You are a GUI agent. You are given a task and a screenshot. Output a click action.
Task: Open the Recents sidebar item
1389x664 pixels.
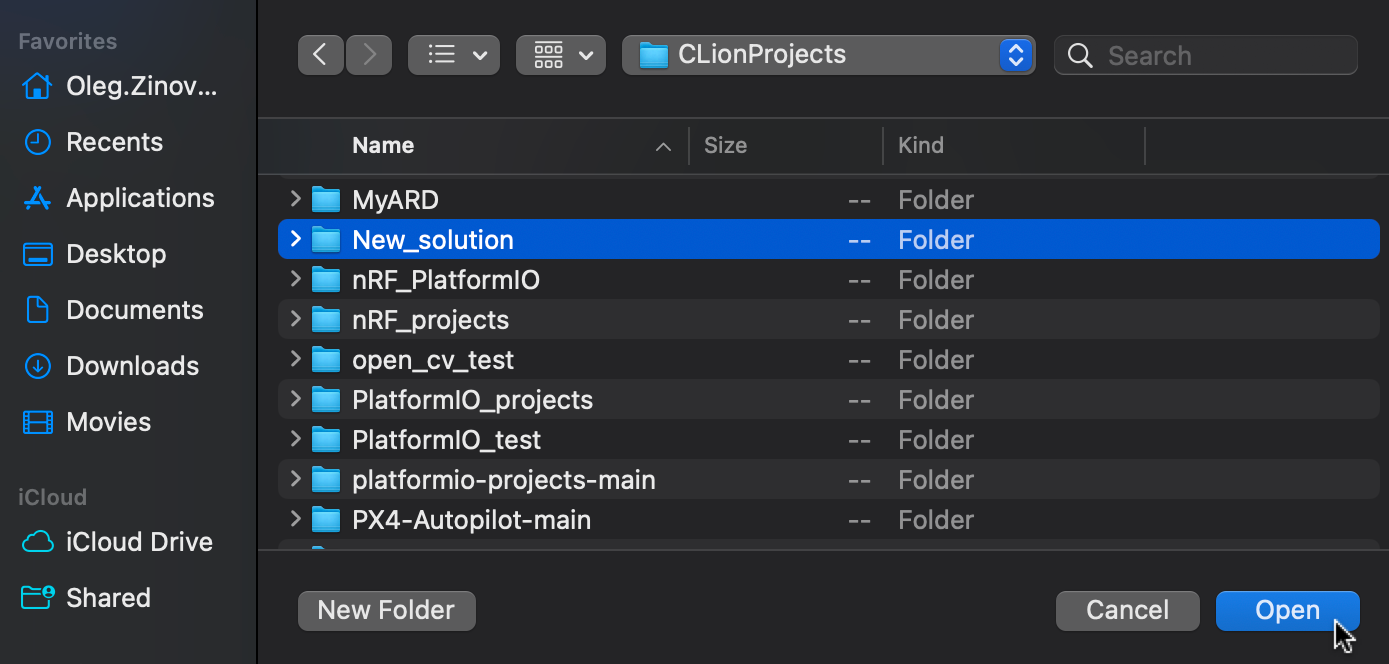114,141
